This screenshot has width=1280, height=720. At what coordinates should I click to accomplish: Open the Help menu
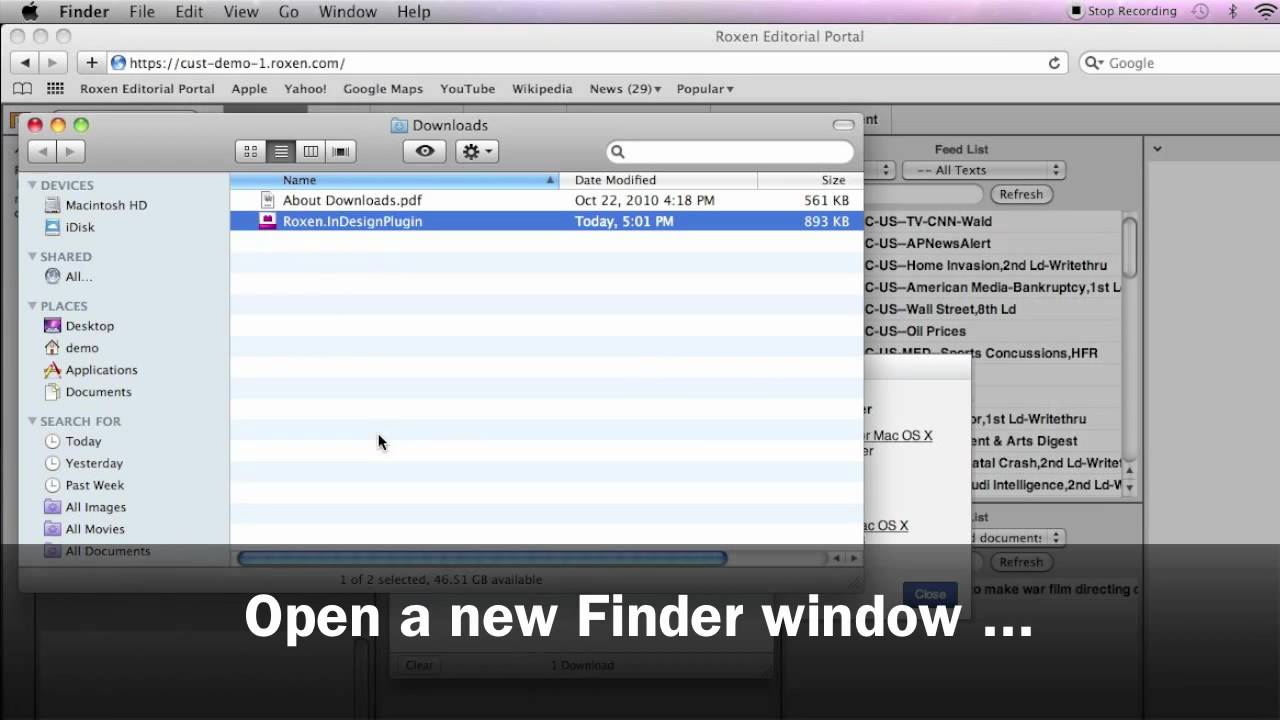tap(414, 12)
